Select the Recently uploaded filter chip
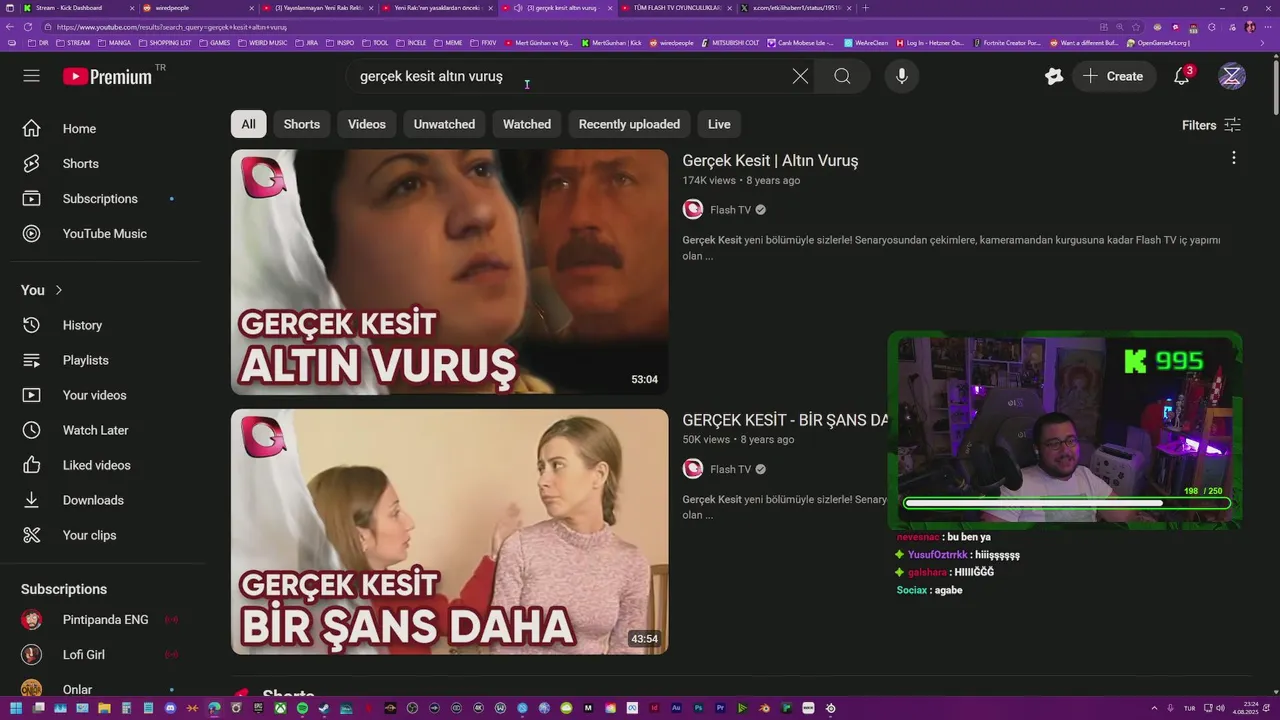This screenshot has height=720, width=1280. pyautogui.click(x=629, y=124)
